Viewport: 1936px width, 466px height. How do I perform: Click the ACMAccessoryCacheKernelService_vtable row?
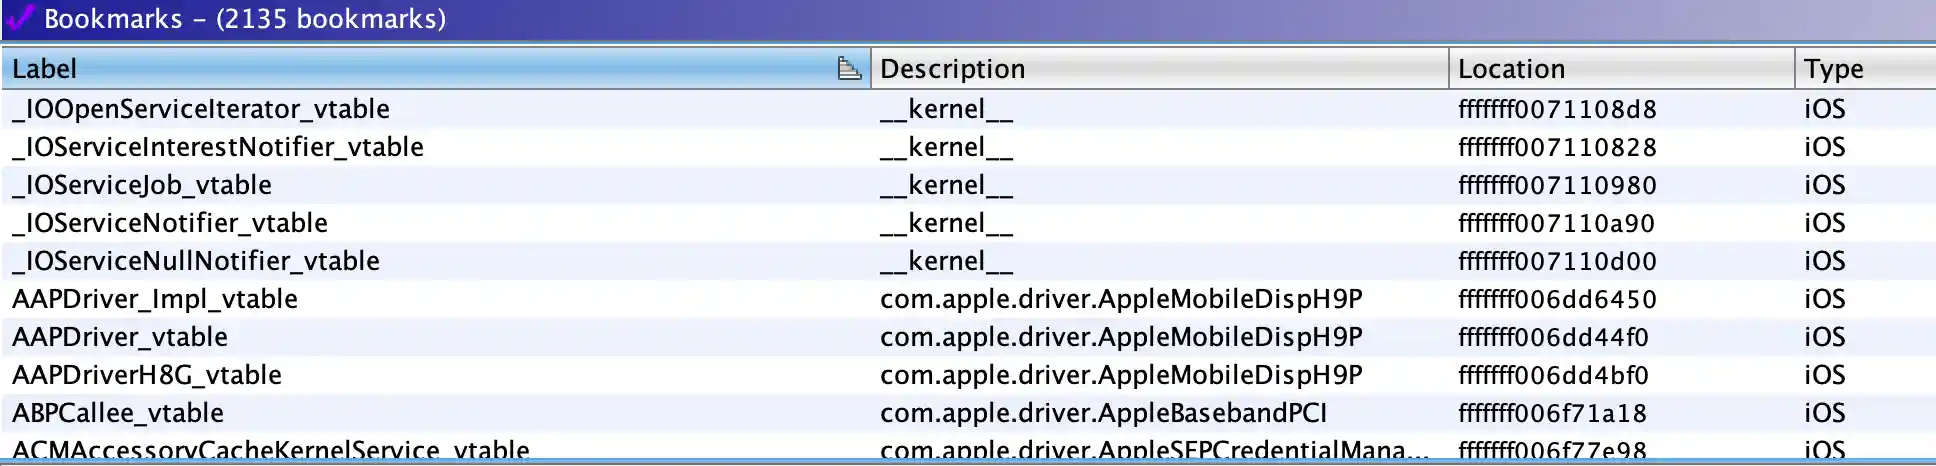(x=271, y=450)
